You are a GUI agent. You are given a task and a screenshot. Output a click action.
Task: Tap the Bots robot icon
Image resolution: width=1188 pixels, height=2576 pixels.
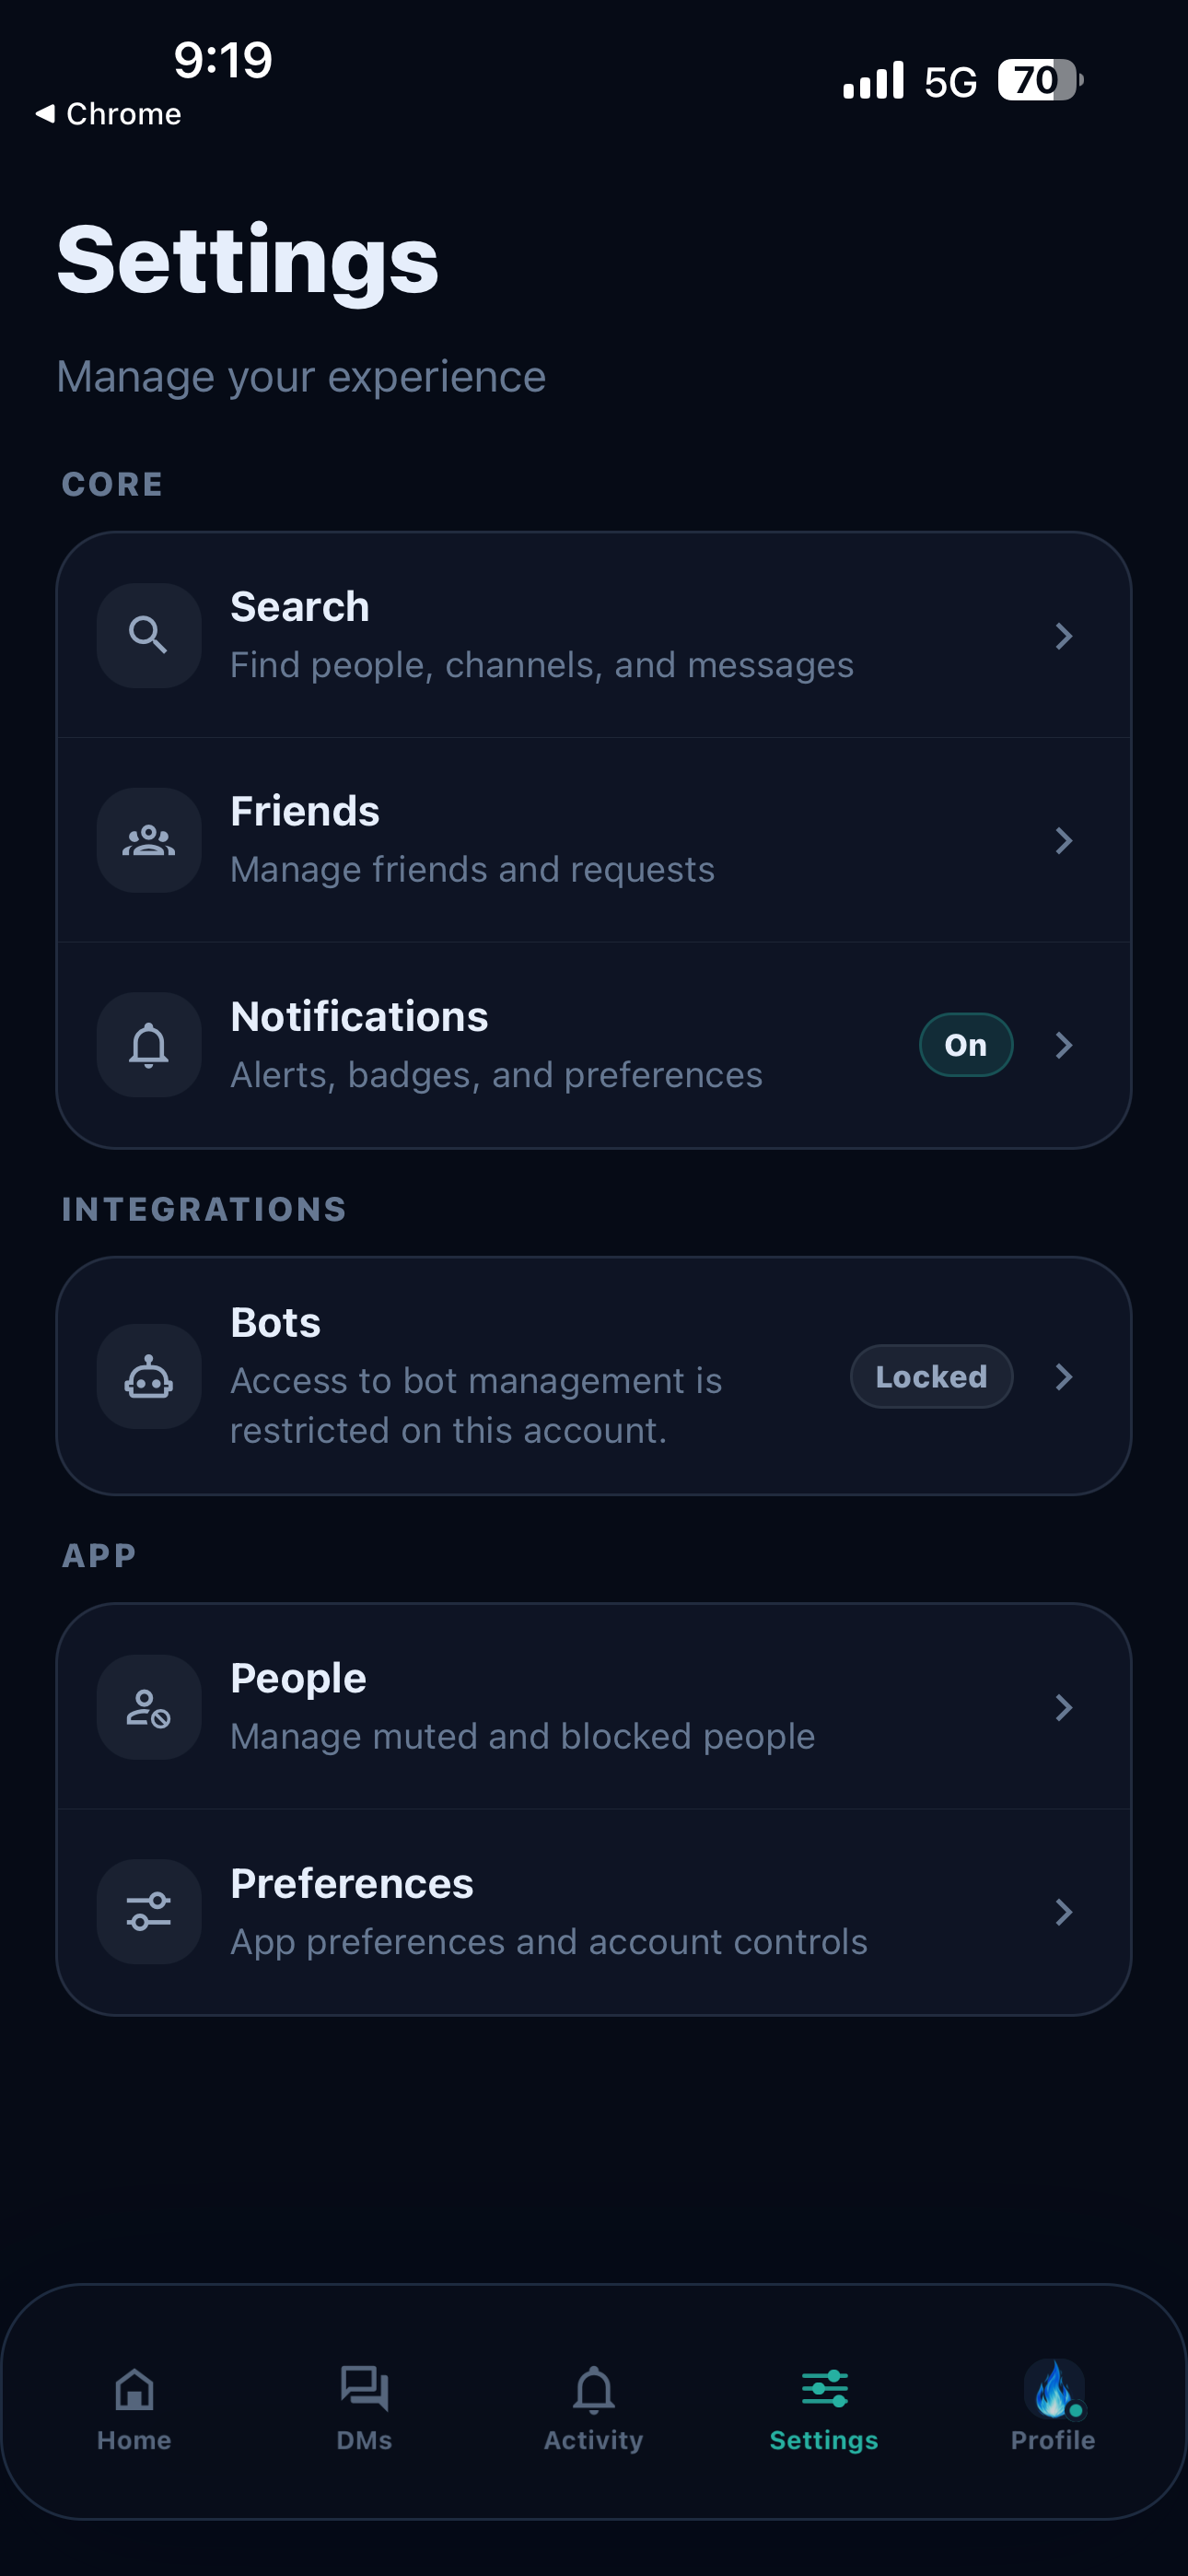tap(148, 1376)
